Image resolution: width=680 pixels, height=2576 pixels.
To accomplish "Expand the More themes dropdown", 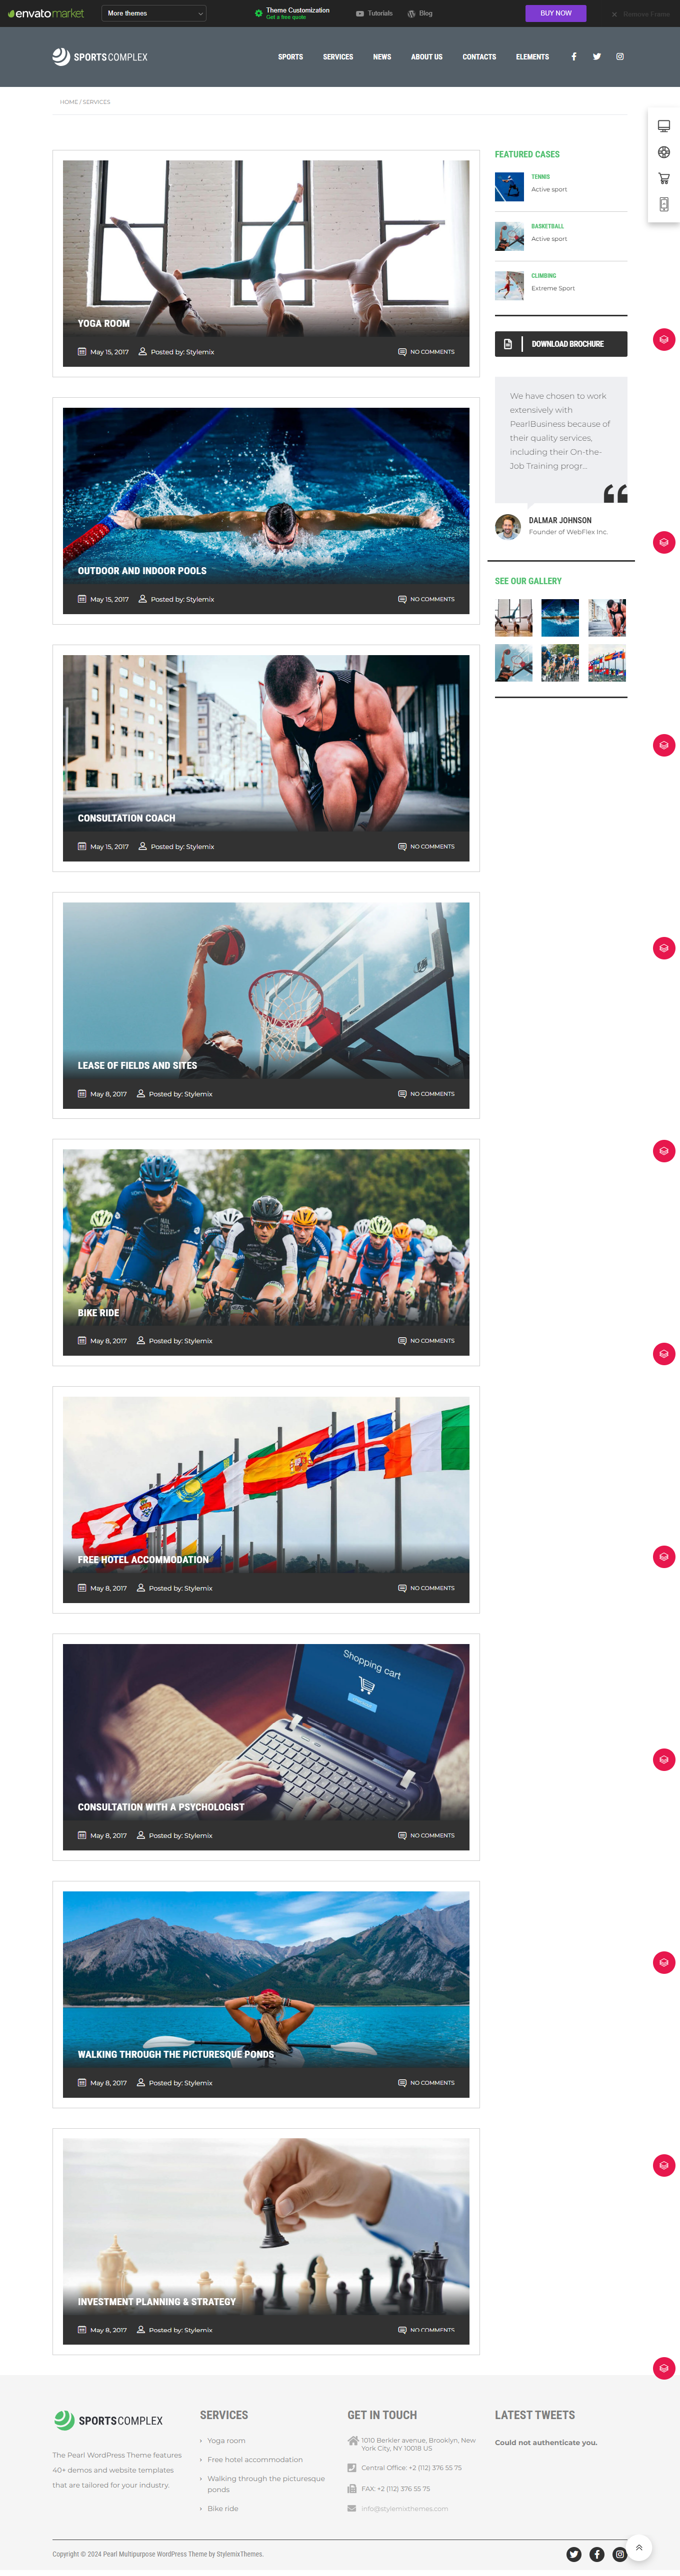I will pyautogui.click(x=154, y=13).
